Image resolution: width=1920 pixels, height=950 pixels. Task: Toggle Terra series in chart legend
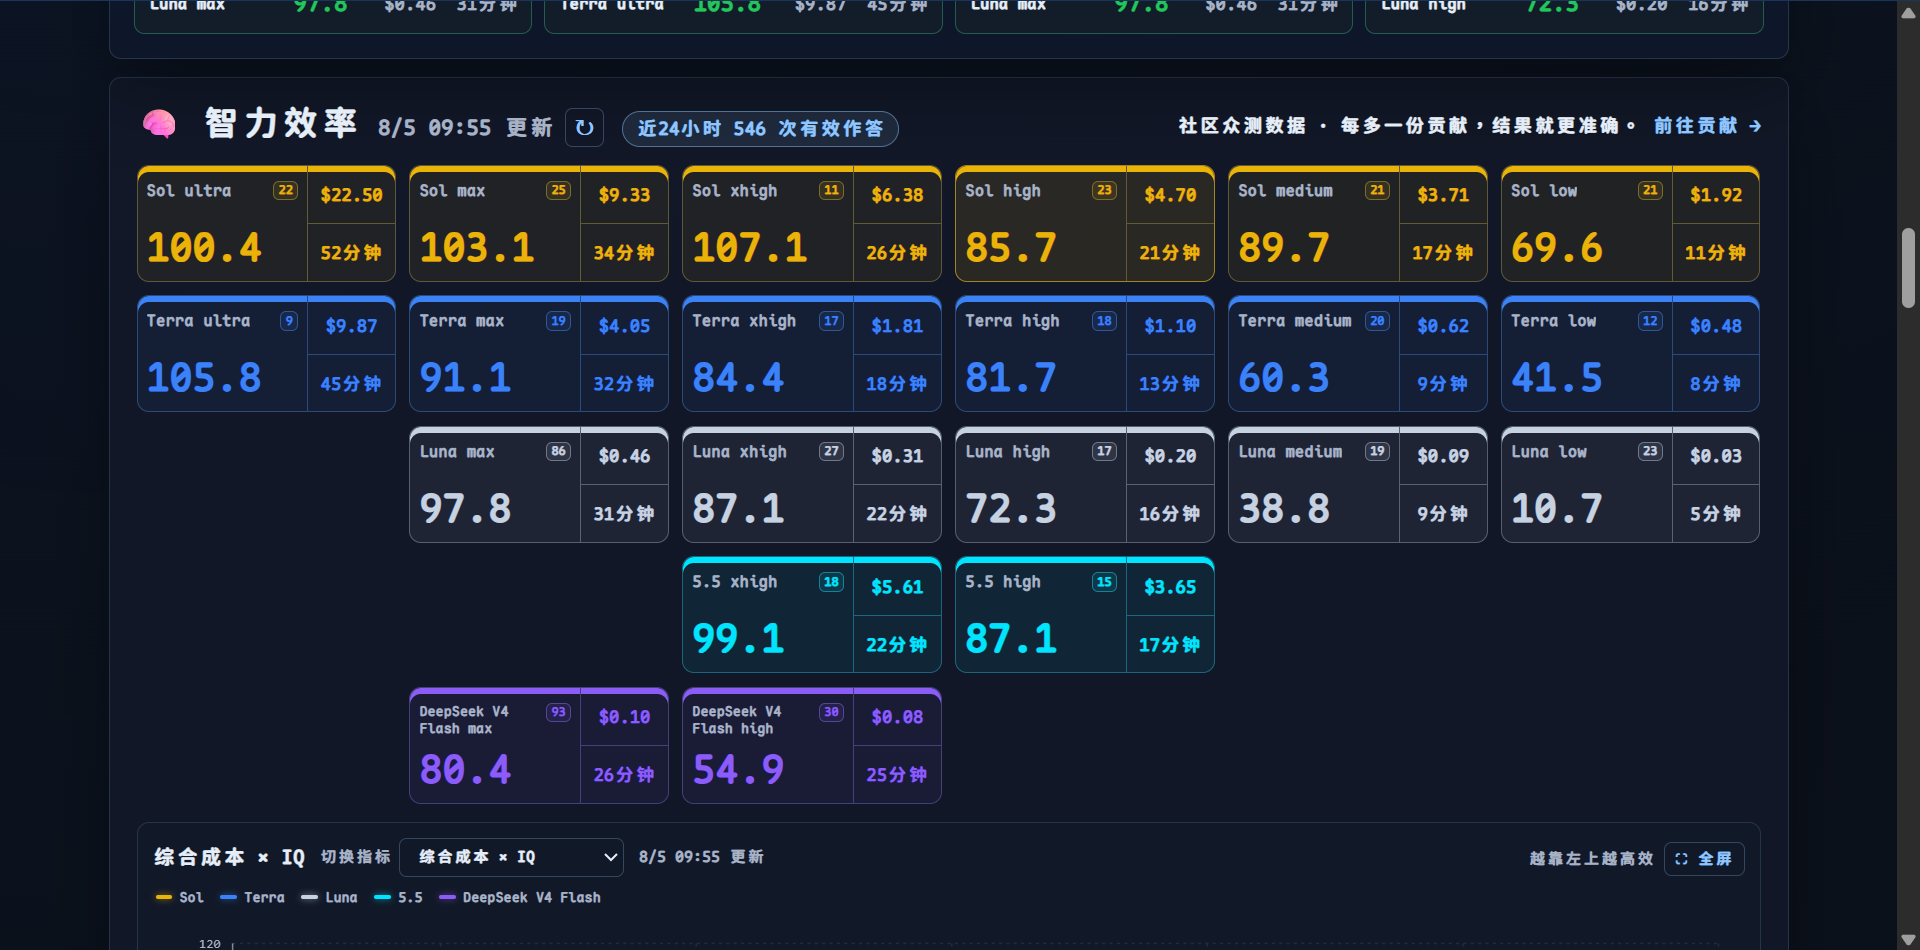pos(252,898)
